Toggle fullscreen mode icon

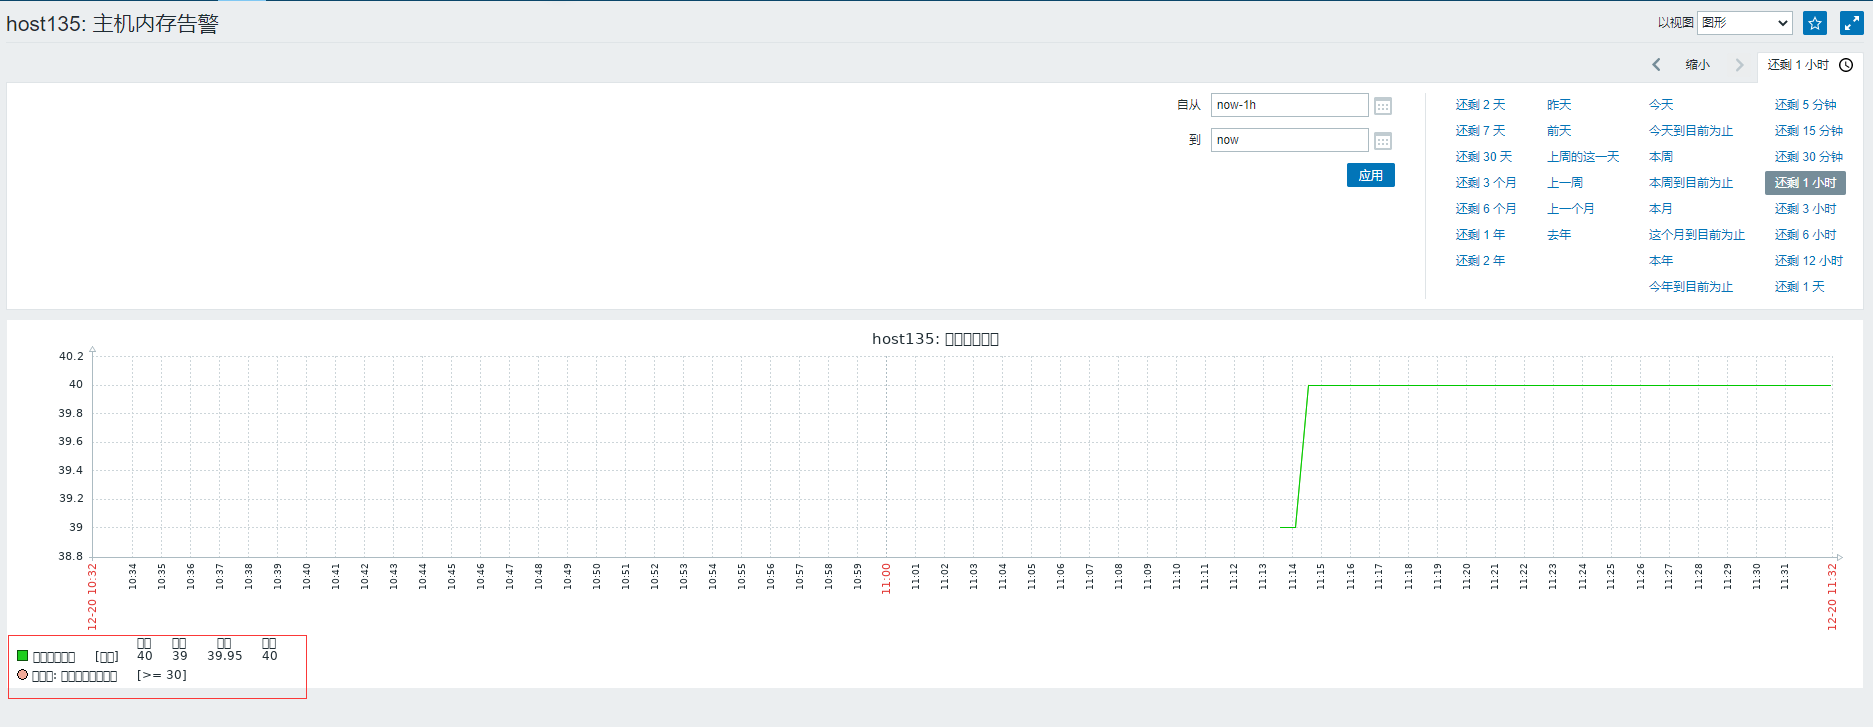[1852, 23]
